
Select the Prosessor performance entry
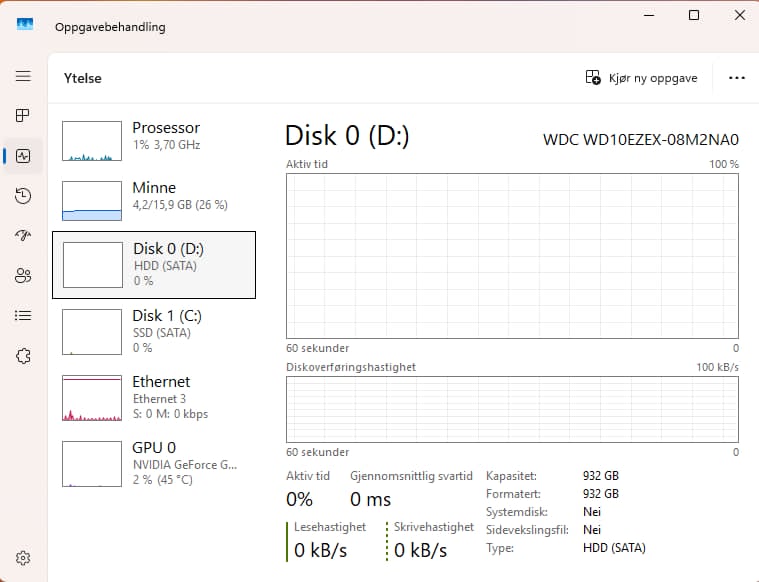click(154, 141)
